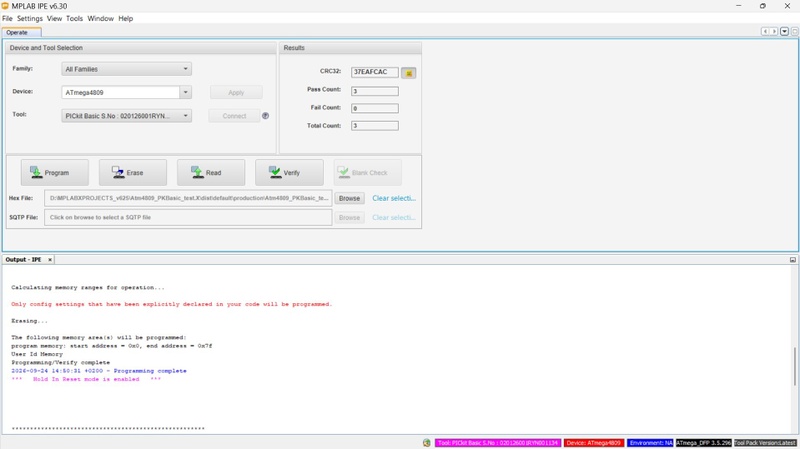Click the SQTP File path field
Screen dimensions: 800x449
188,217
